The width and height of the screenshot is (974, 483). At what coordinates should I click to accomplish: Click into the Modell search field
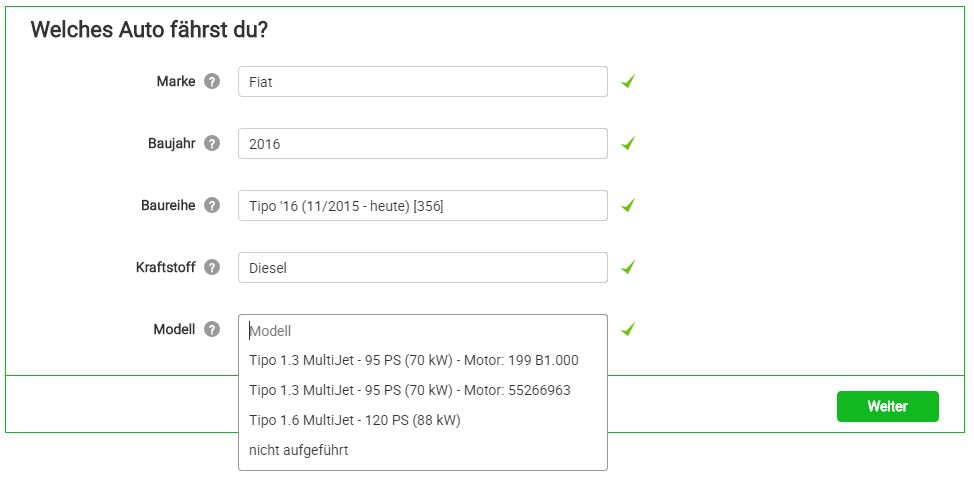pyautogui.click(x=422, y=331)
